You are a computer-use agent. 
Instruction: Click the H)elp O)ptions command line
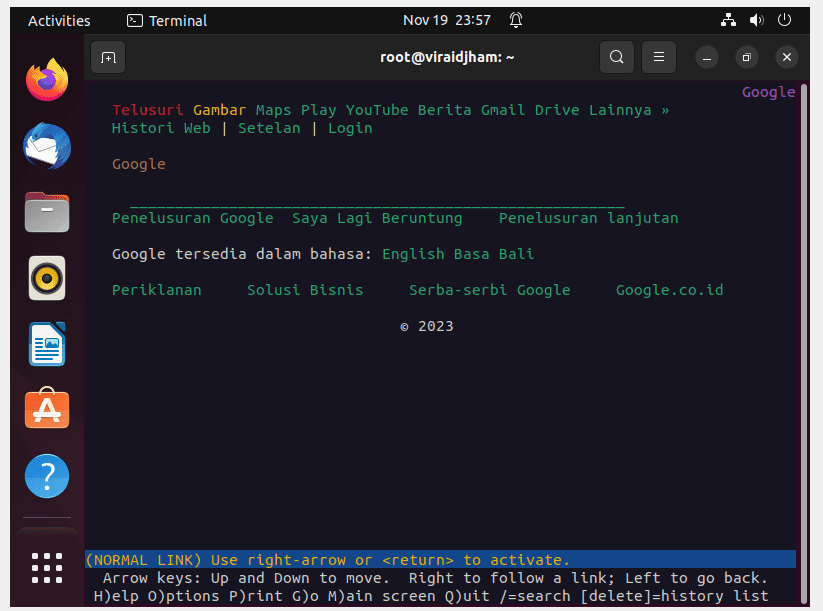(431, 596)
